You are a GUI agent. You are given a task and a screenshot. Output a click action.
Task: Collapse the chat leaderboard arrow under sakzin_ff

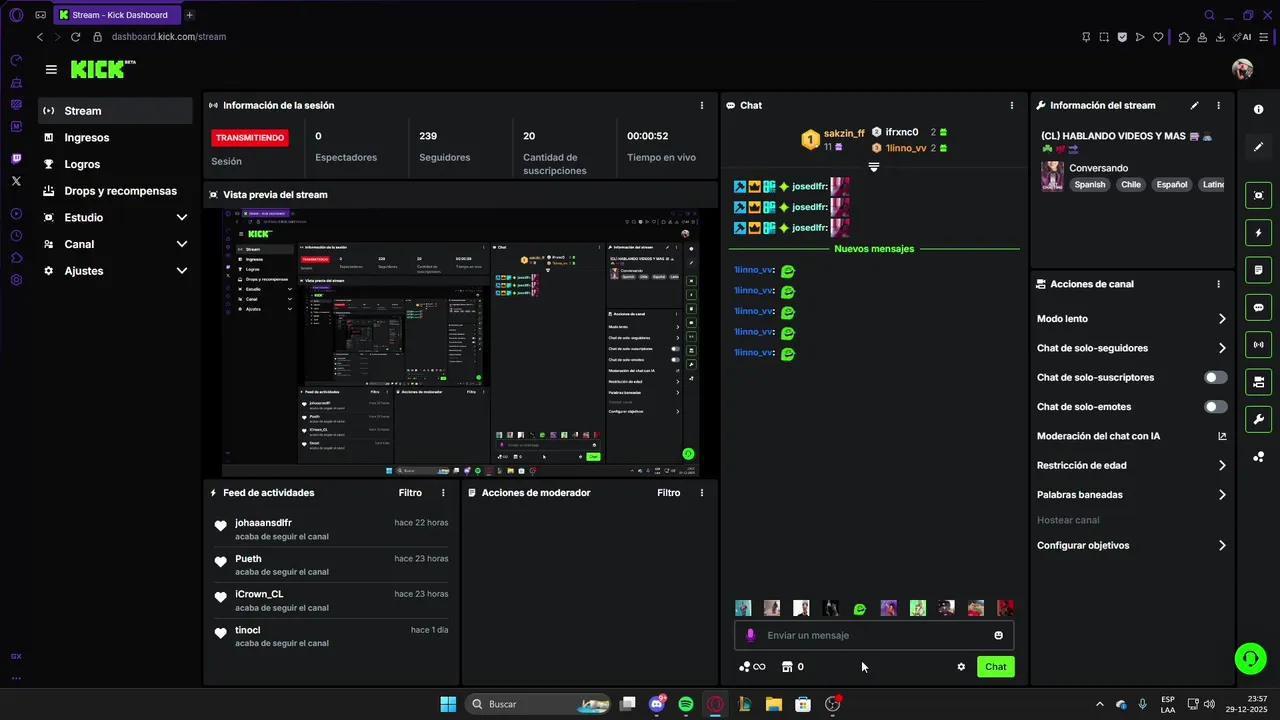pyautogui.click(x=874, y=167)
